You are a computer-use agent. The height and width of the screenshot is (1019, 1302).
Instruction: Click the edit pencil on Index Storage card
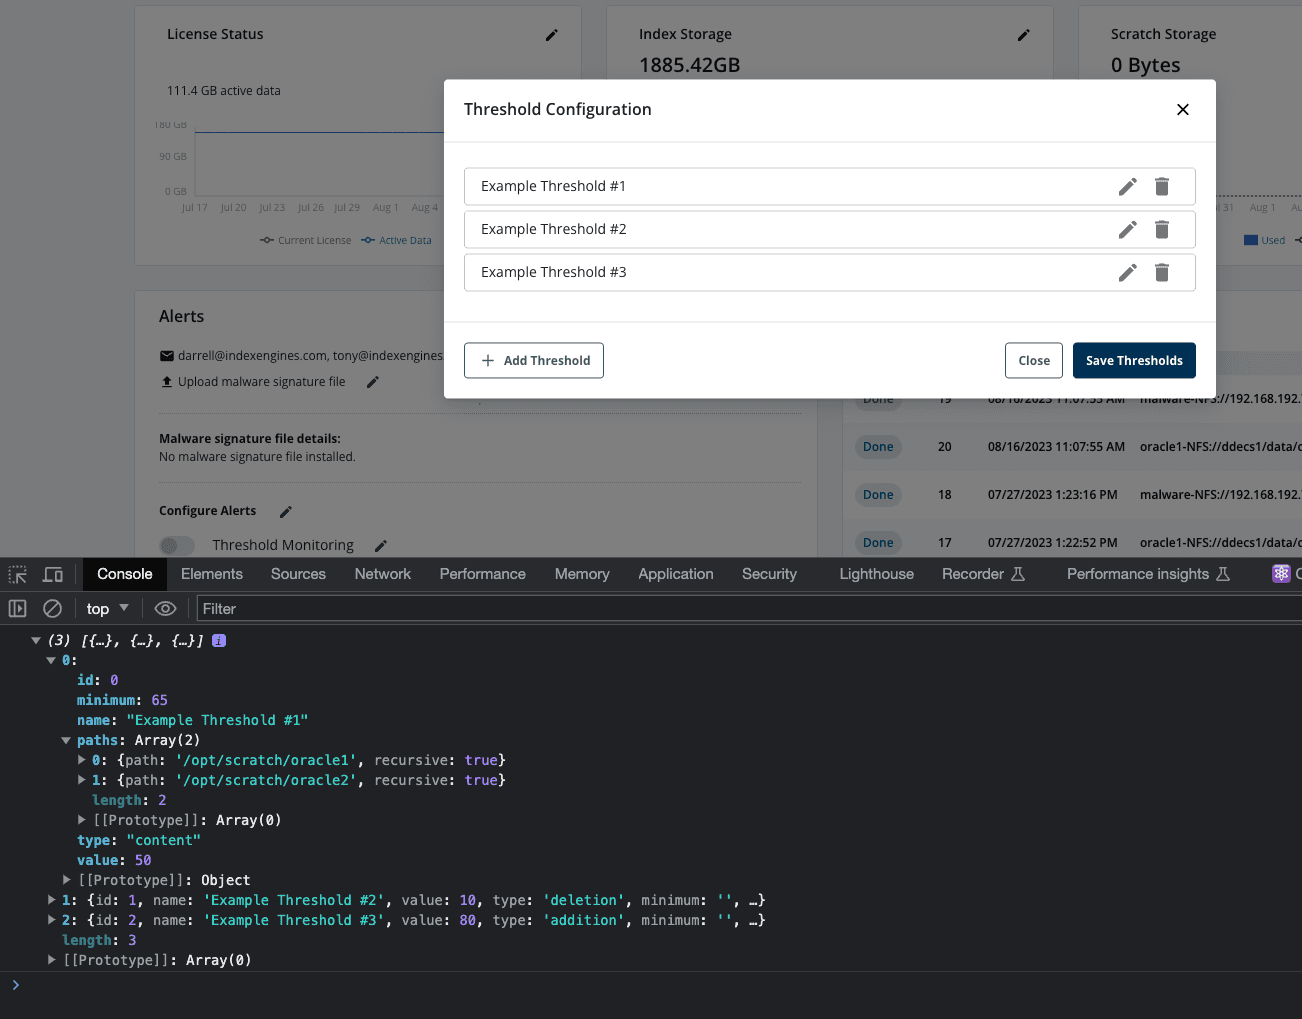(1024, 35)
